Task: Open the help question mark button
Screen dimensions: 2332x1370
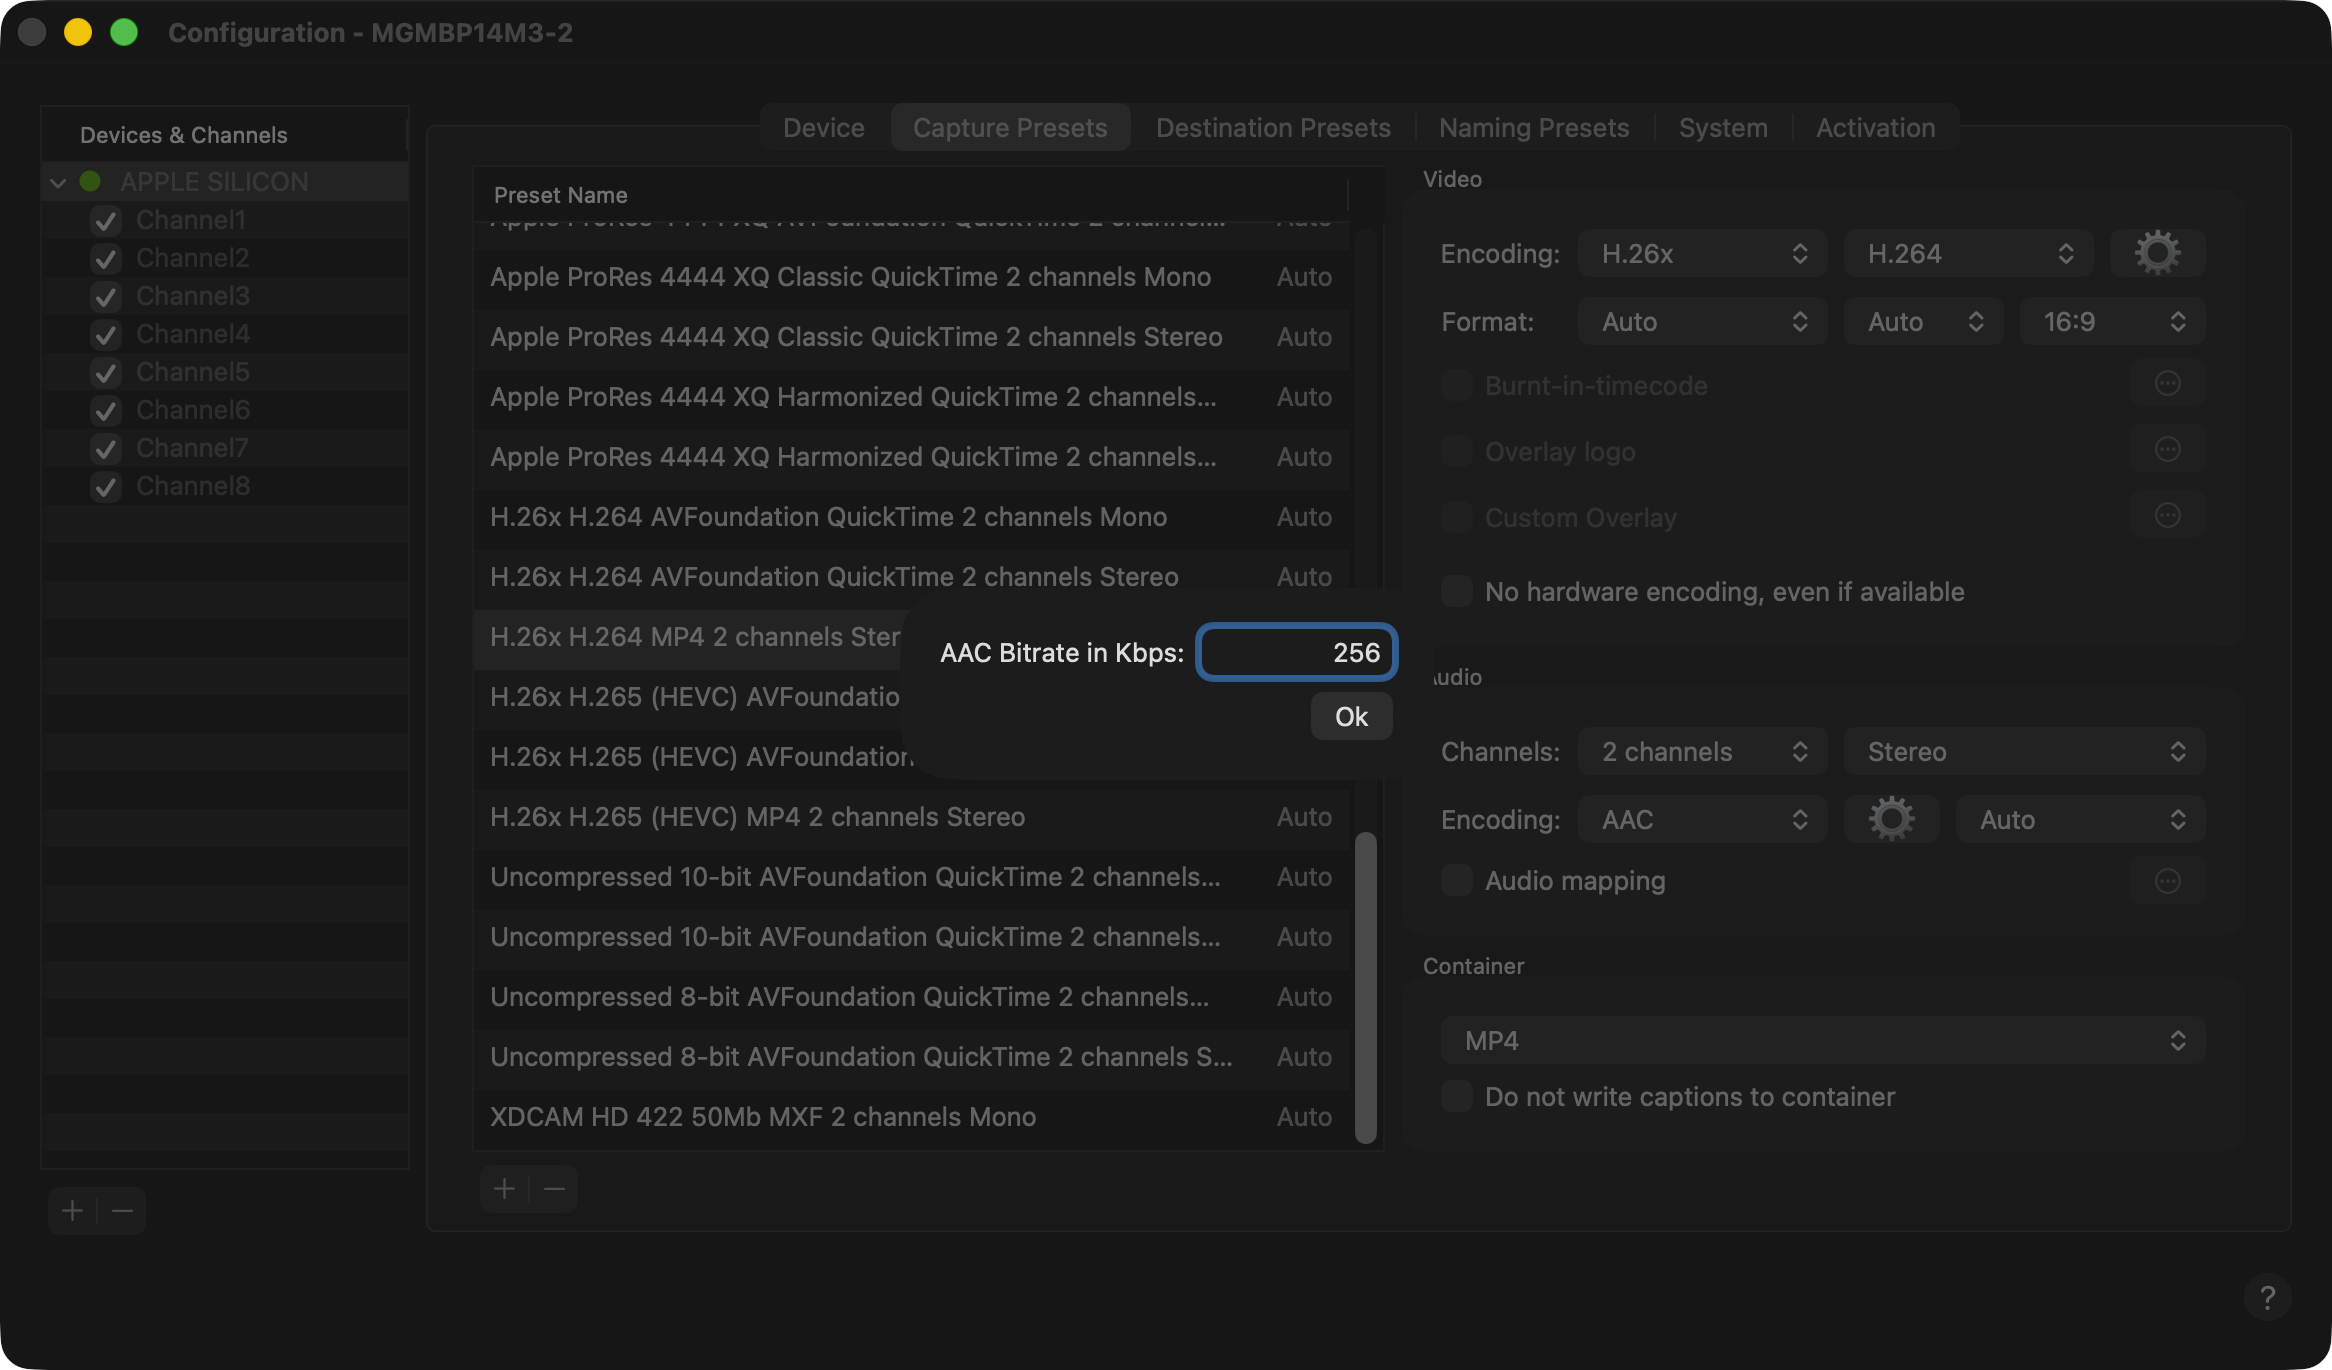Action: [x=2267, y=1297]
